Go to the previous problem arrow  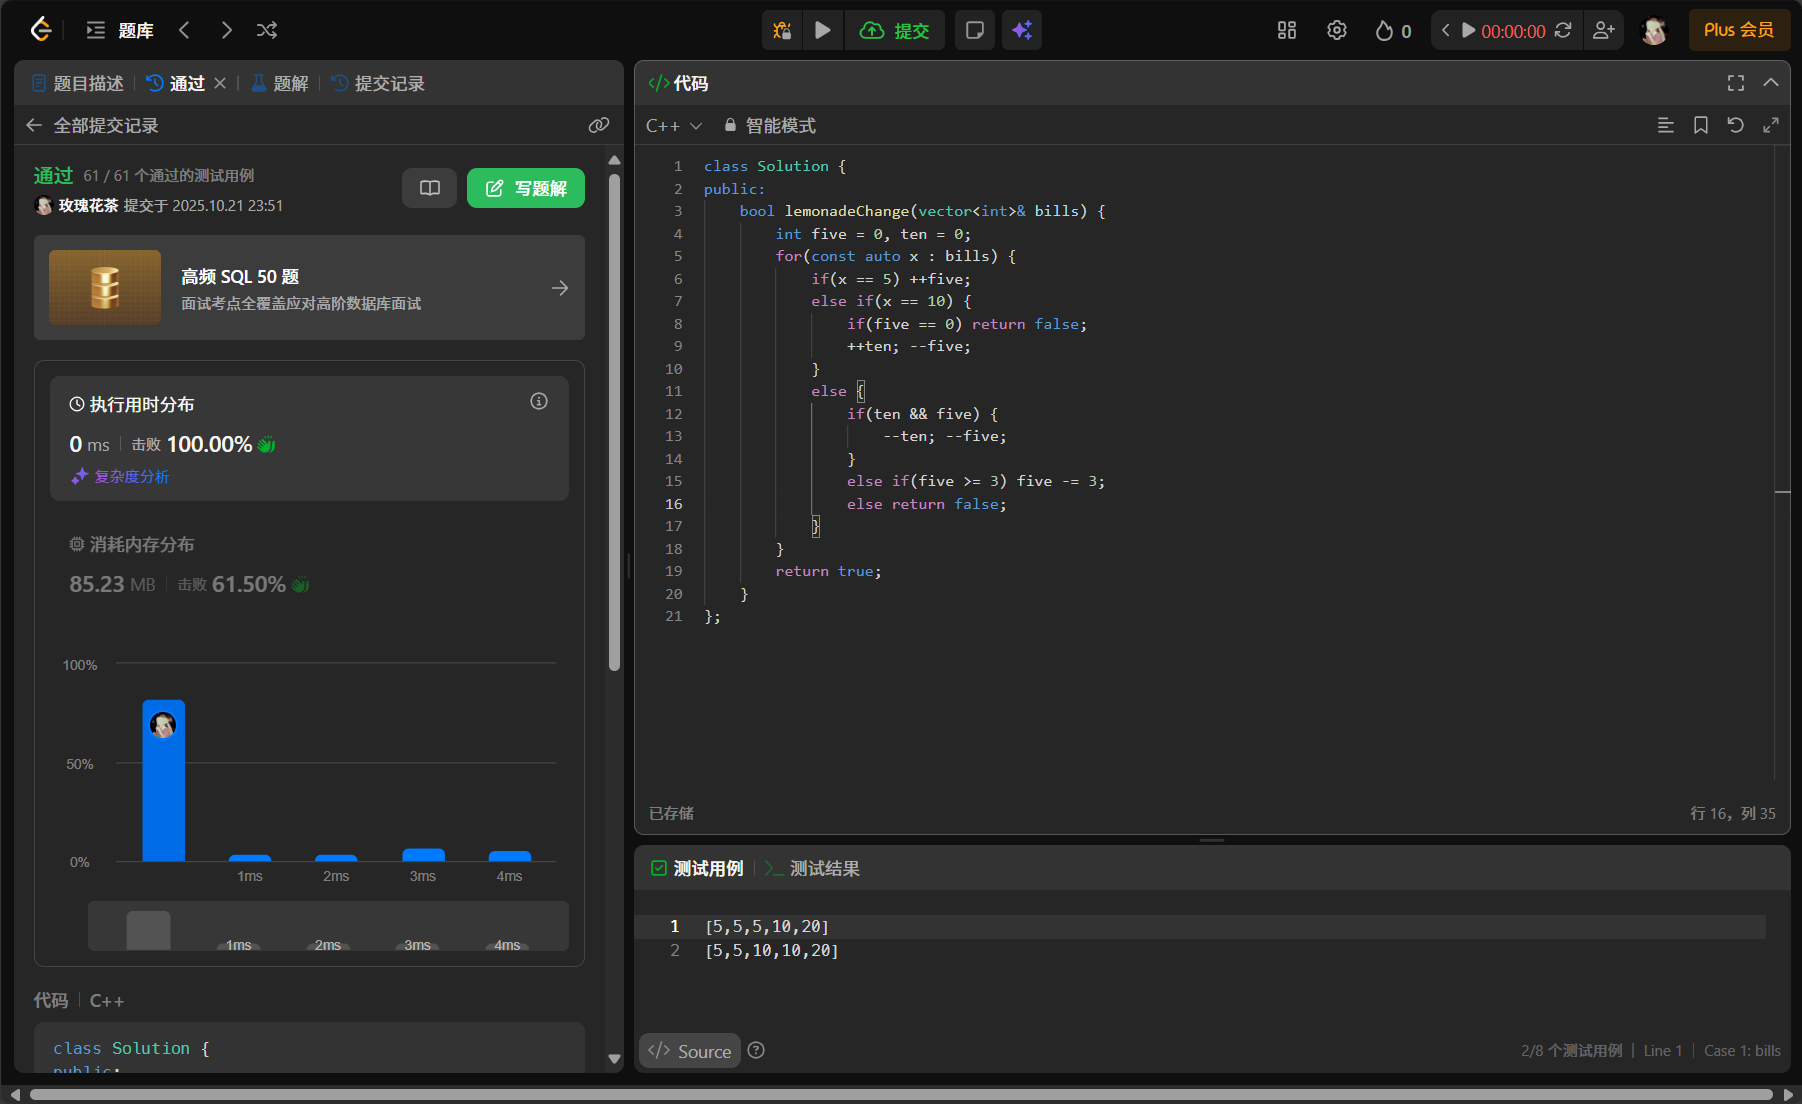(184, 30)
